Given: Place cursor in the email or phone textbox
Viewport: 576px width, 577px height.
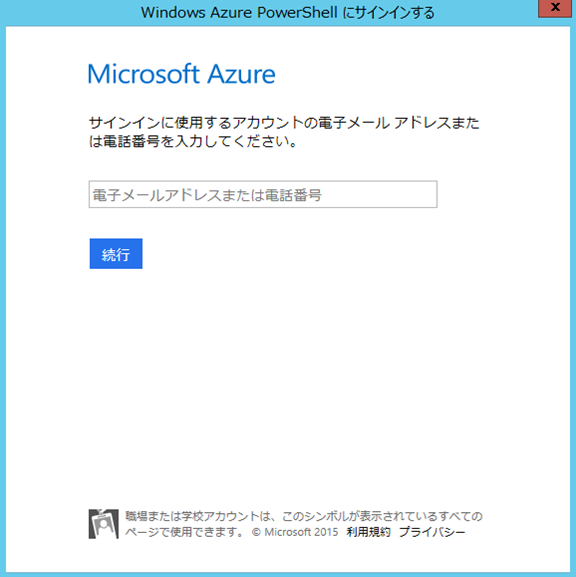Looking at the screenshot, I should [x=263, y=194].
